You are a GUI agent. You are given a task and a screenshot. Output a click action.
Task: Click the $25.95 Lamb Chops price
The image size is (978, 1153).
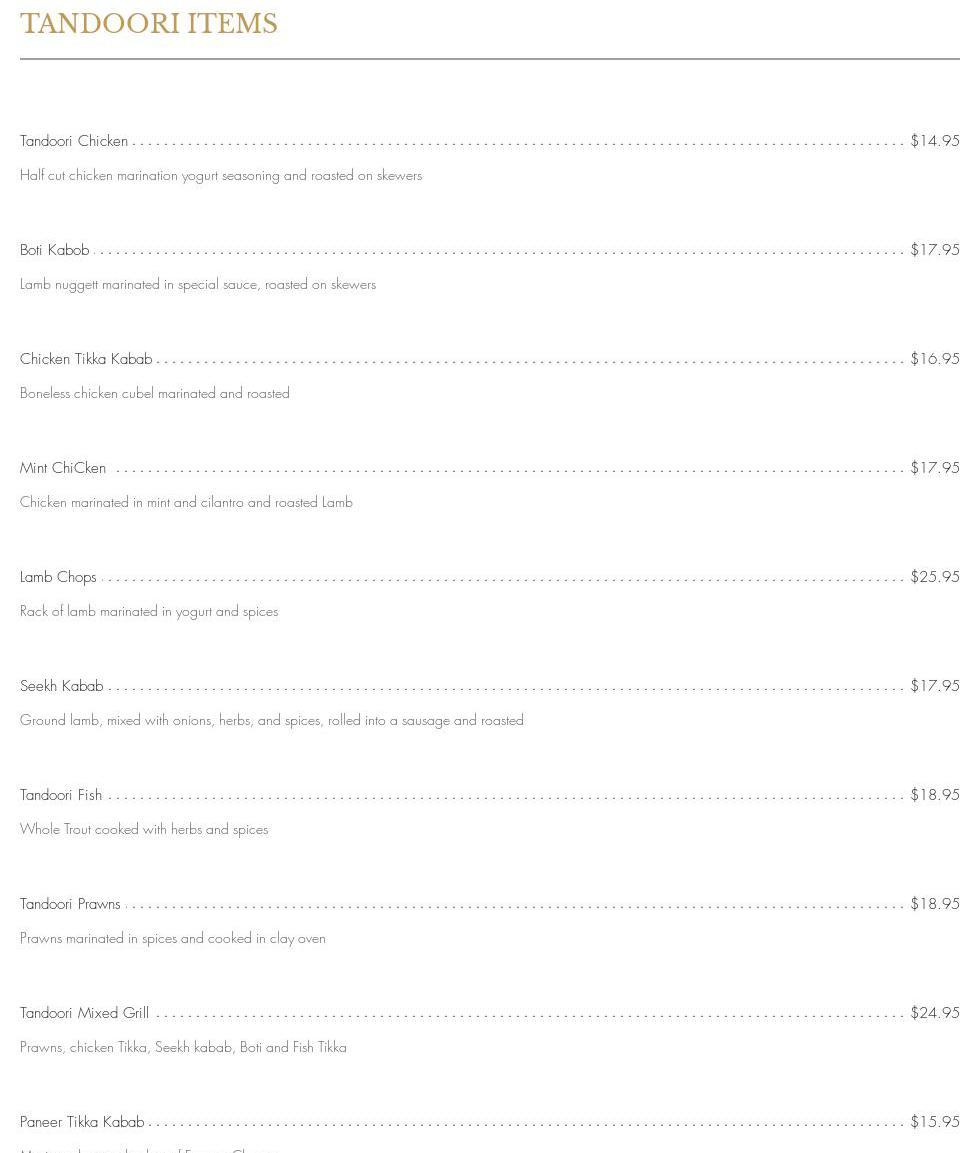tap(934, 577)
